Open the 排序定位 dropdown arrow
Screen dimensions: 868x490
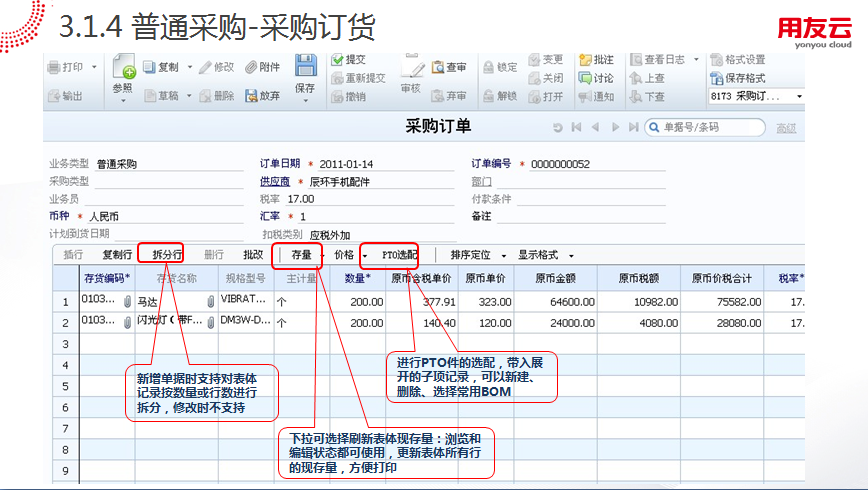pos(504,255)
